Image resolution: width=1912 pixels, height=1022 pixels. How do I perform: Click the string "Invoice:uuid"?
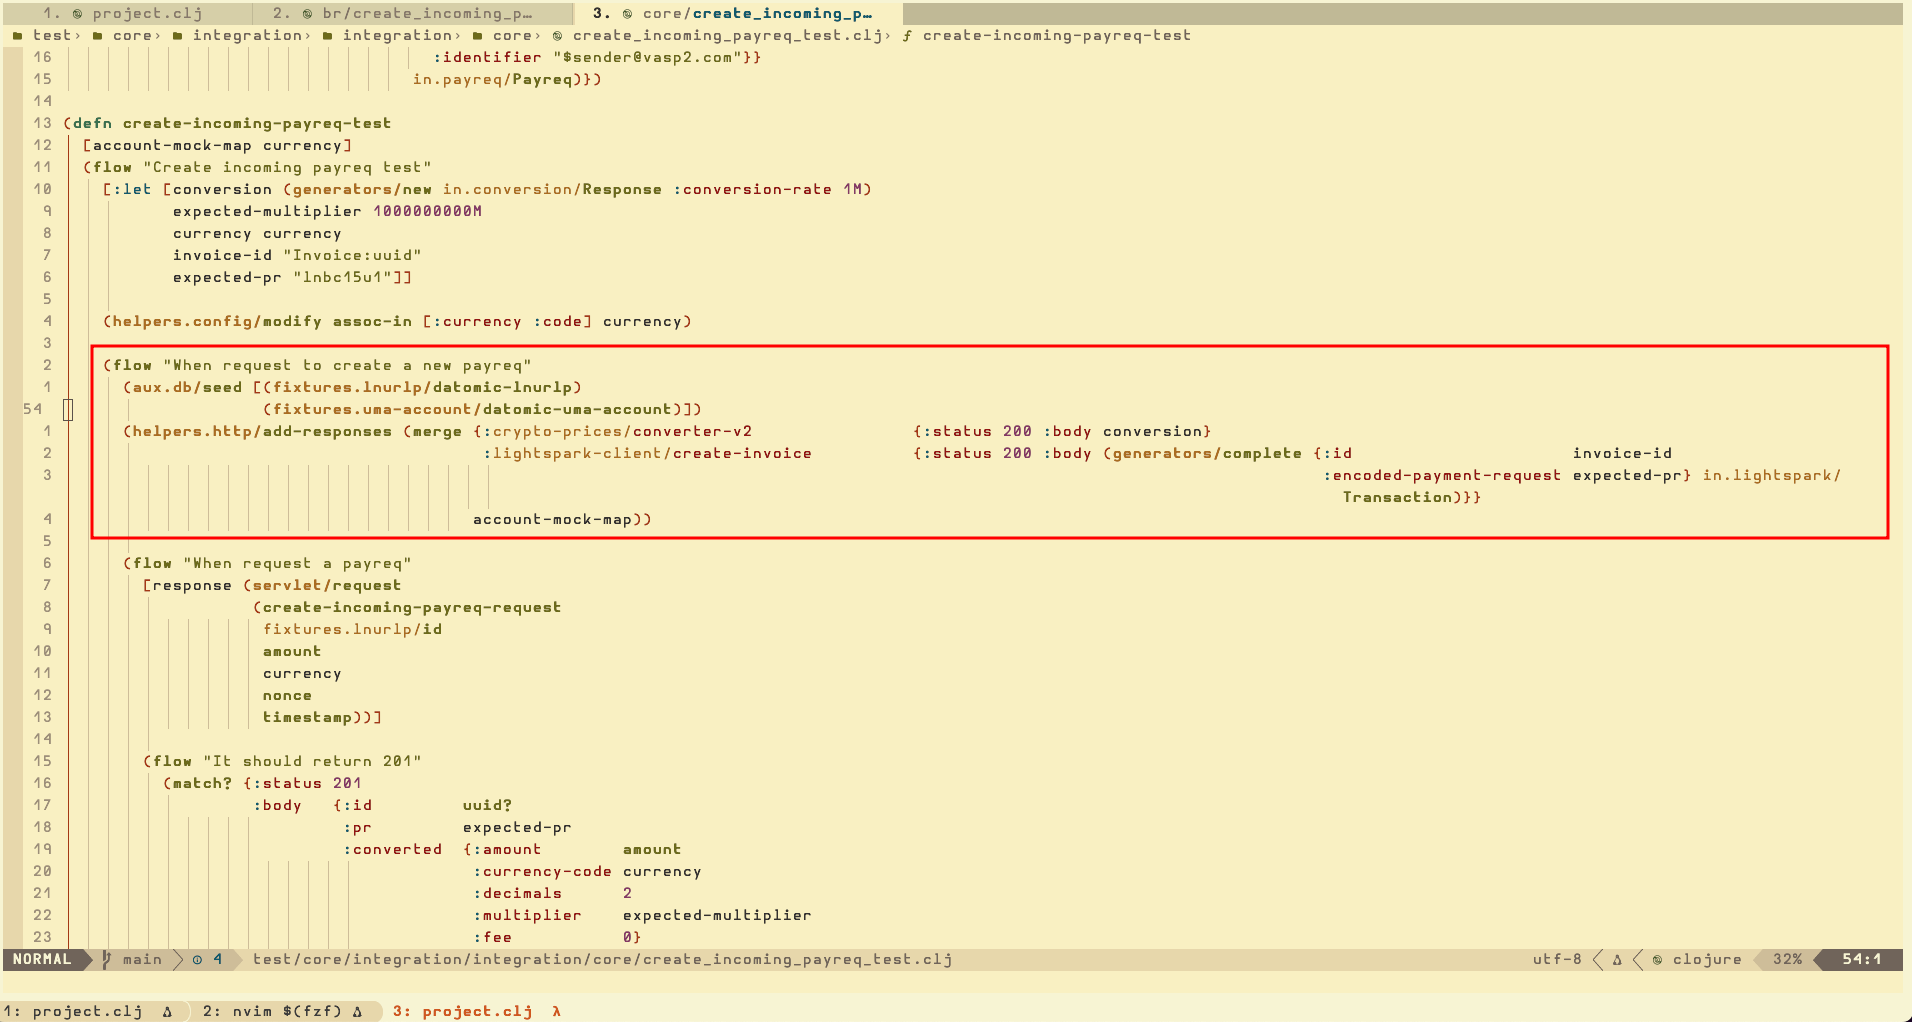click(352, 256)
